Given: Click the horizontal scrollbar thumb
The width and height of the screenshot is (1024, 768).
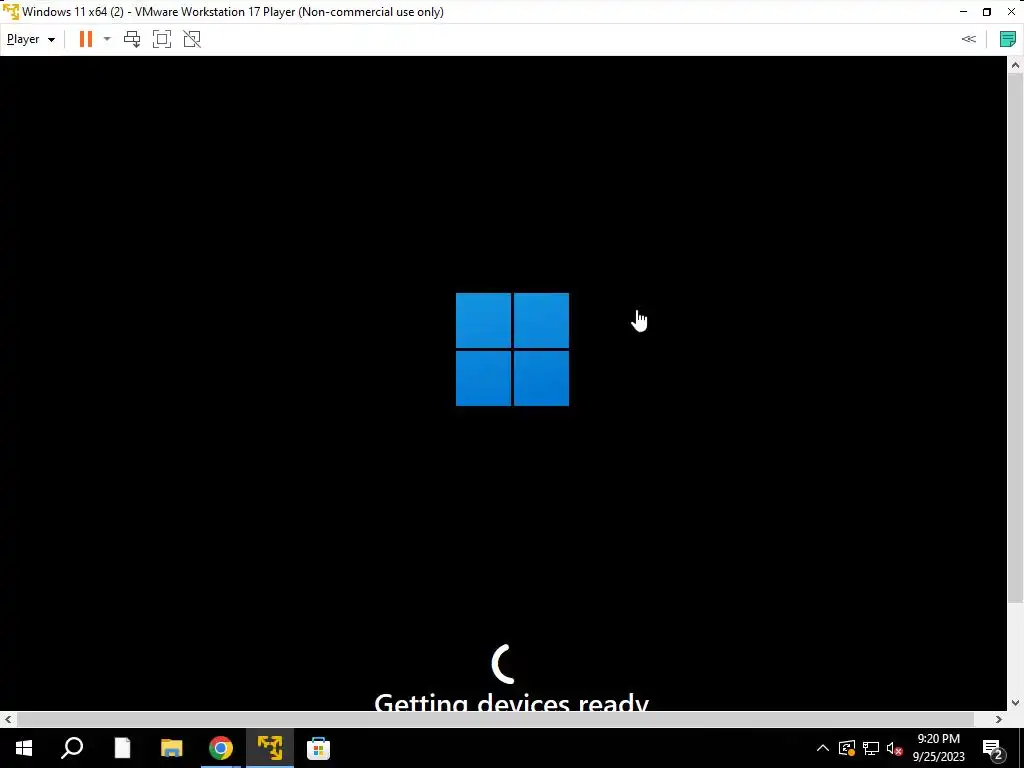Looking at the screenshot, I should (495, 719).
